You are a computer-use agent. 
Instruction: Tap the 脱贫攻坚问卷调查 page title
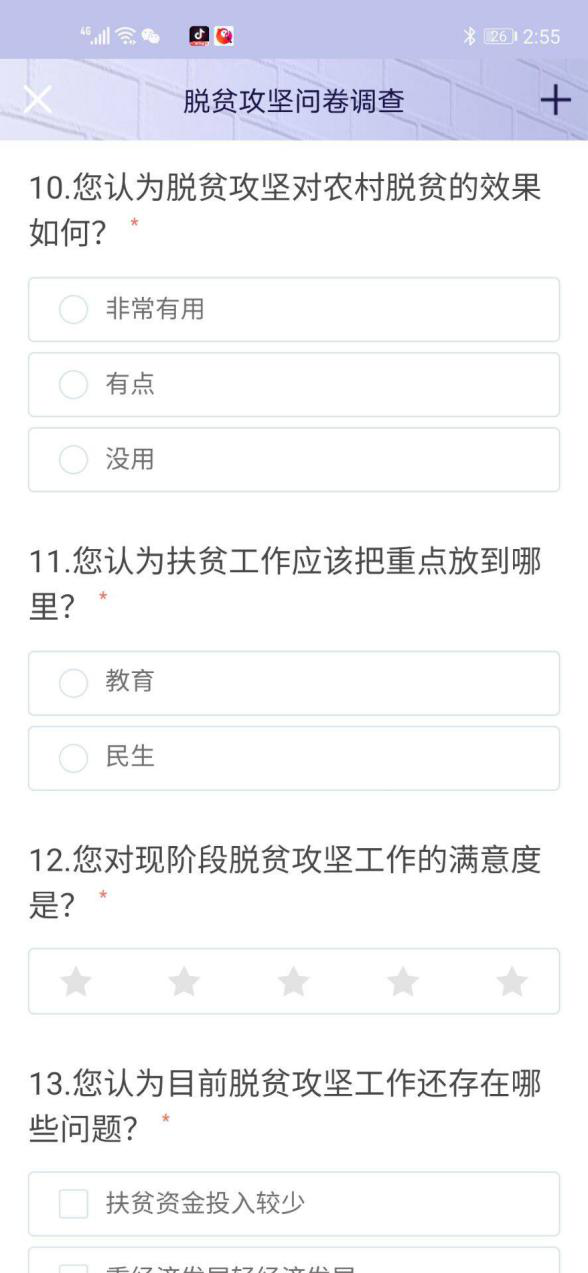point(294,101)
